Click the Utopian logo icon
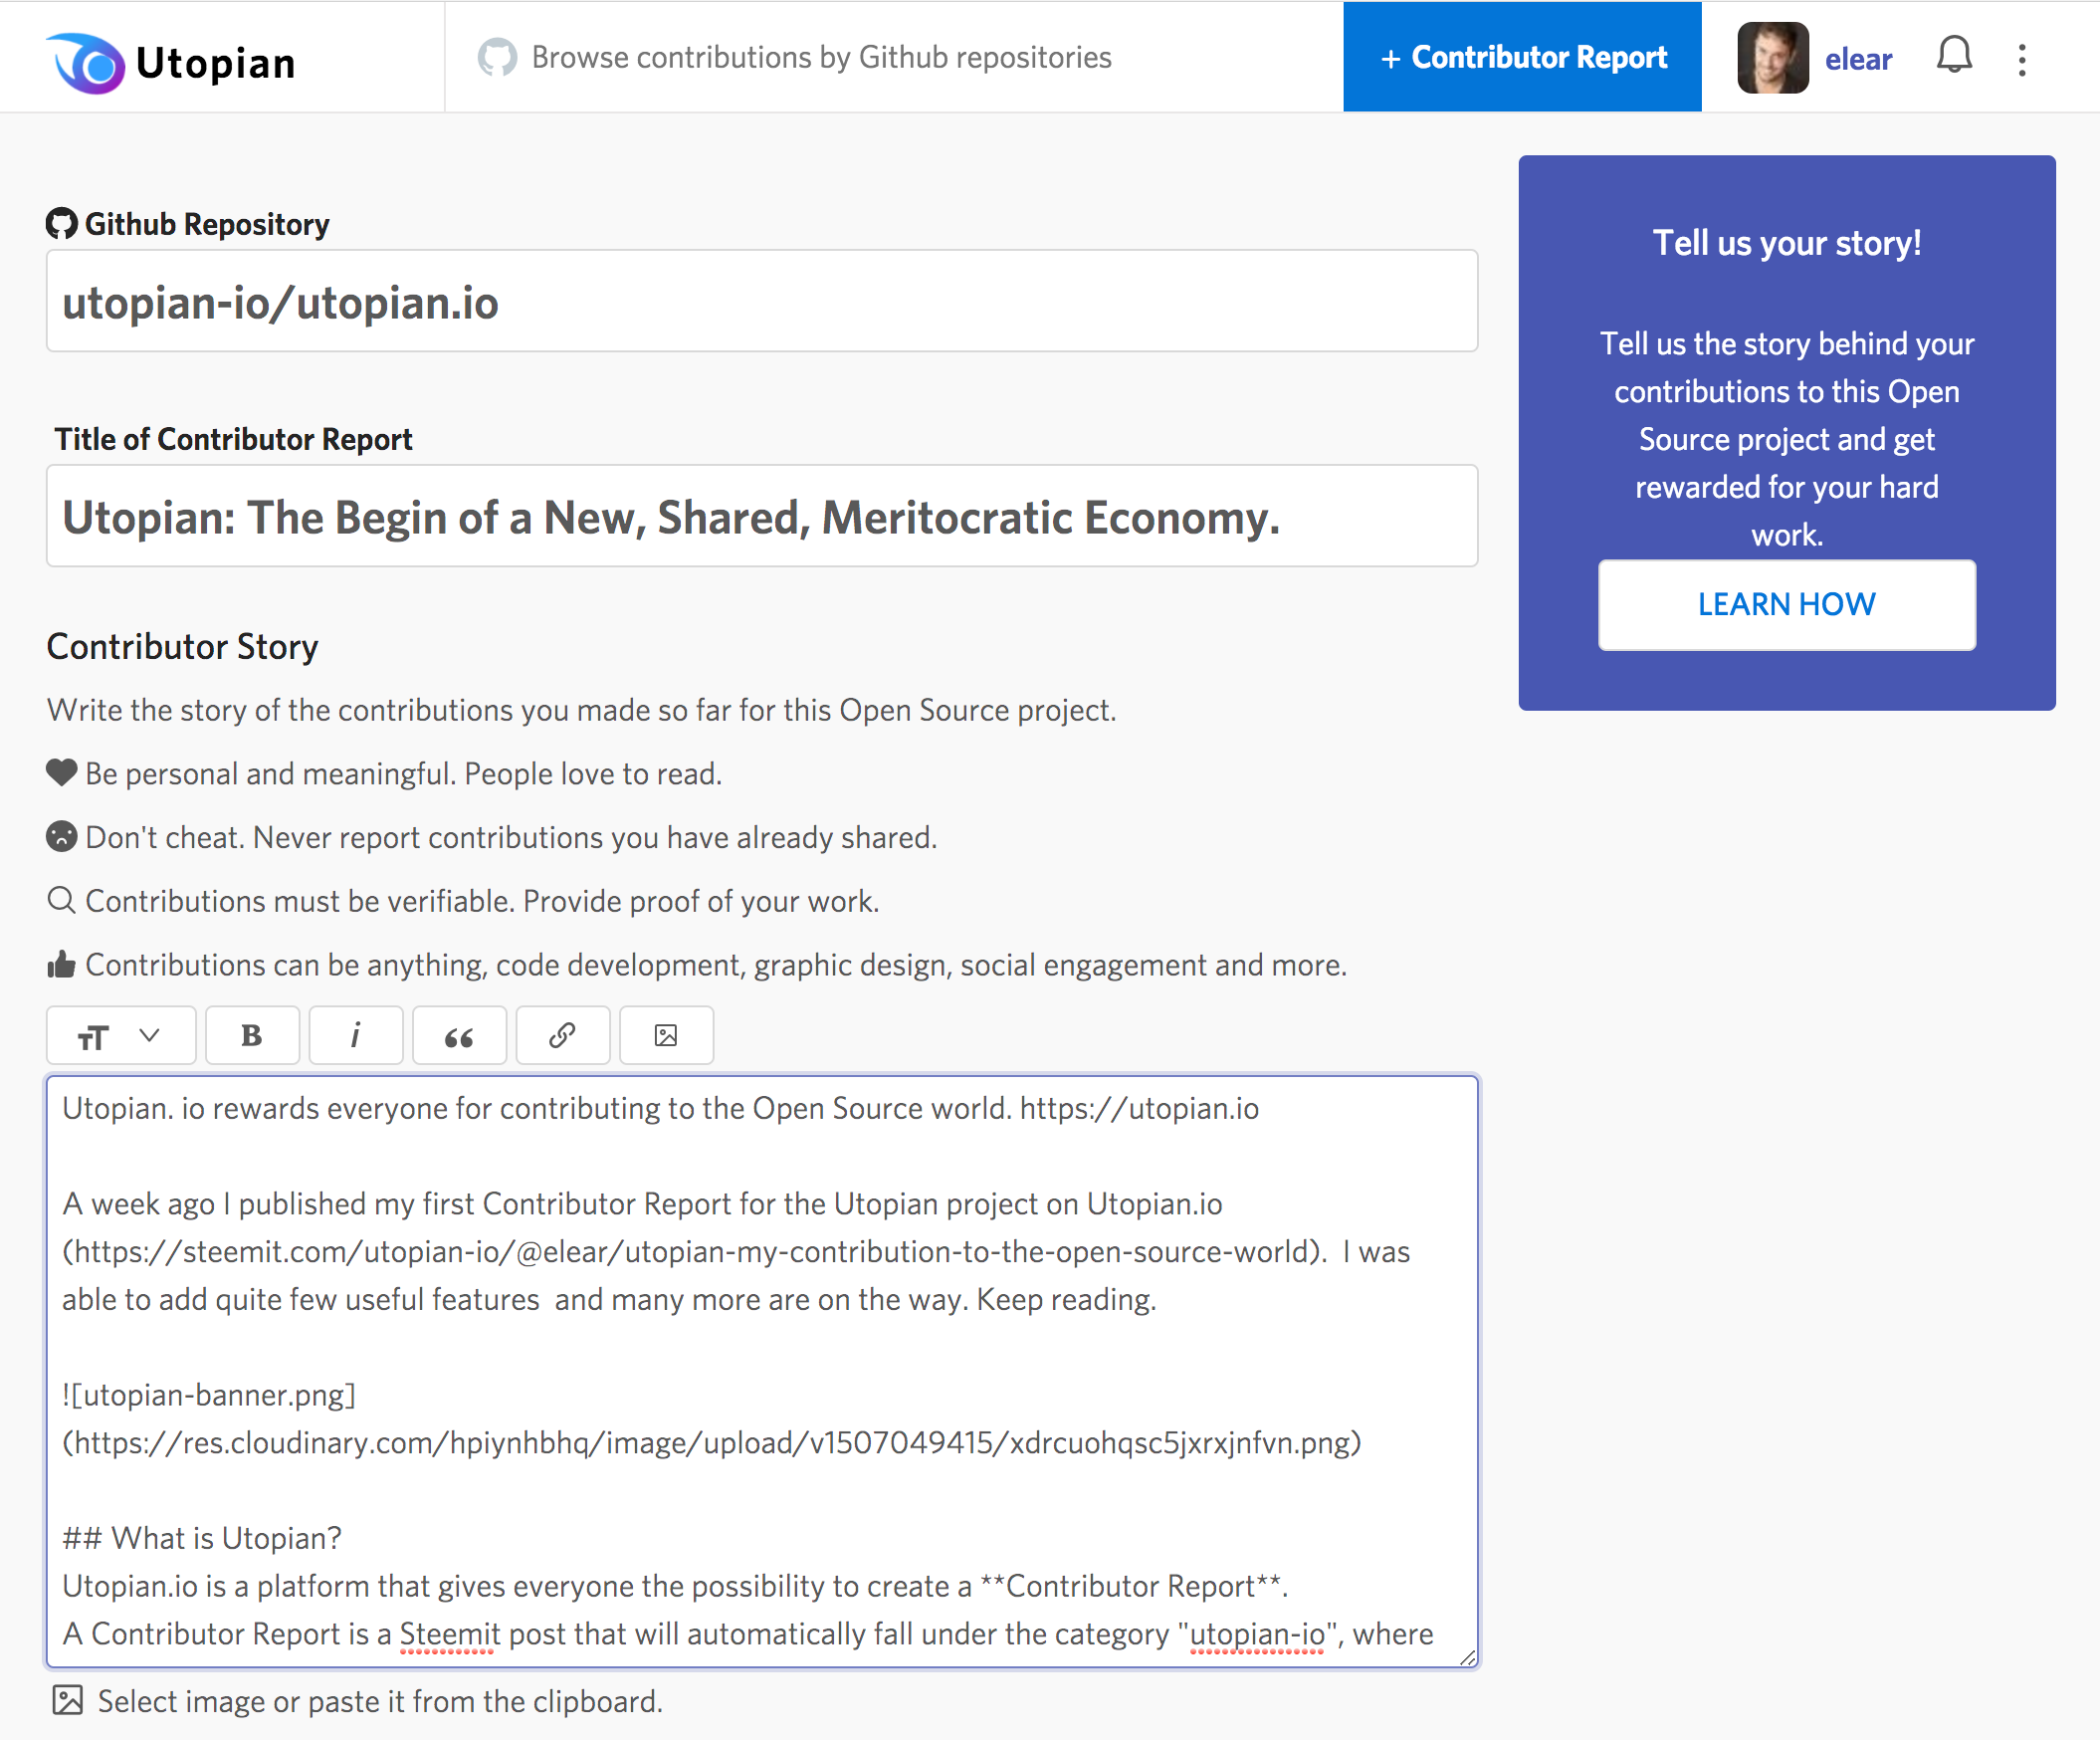The width and height of the screenshot is (2100, 1740). point(86,63)
